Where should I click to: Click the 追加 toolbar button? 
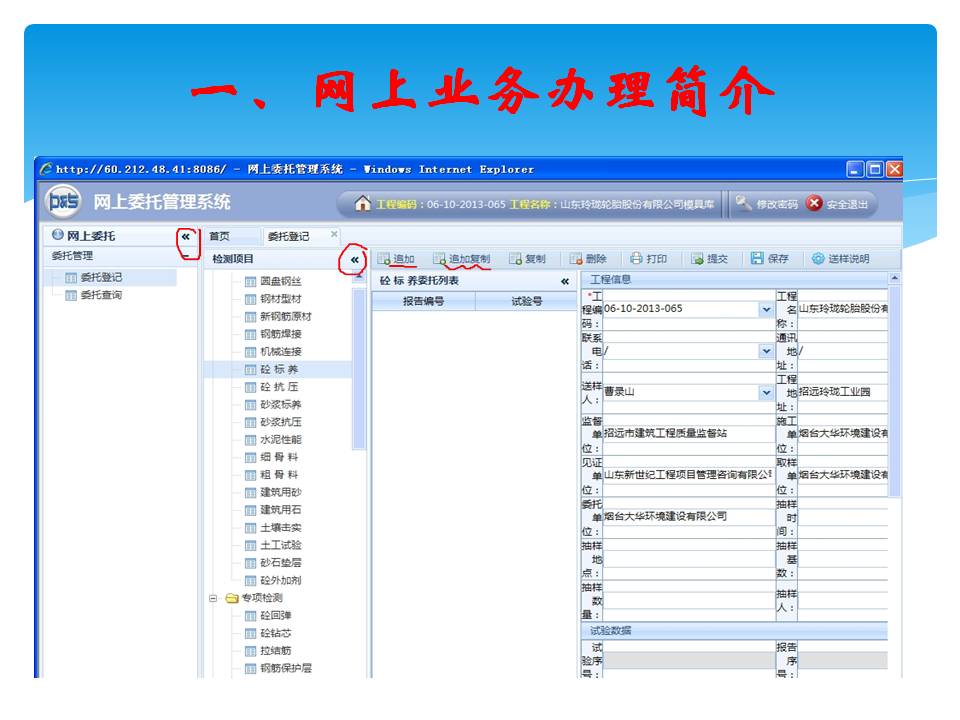click(396, 259)
